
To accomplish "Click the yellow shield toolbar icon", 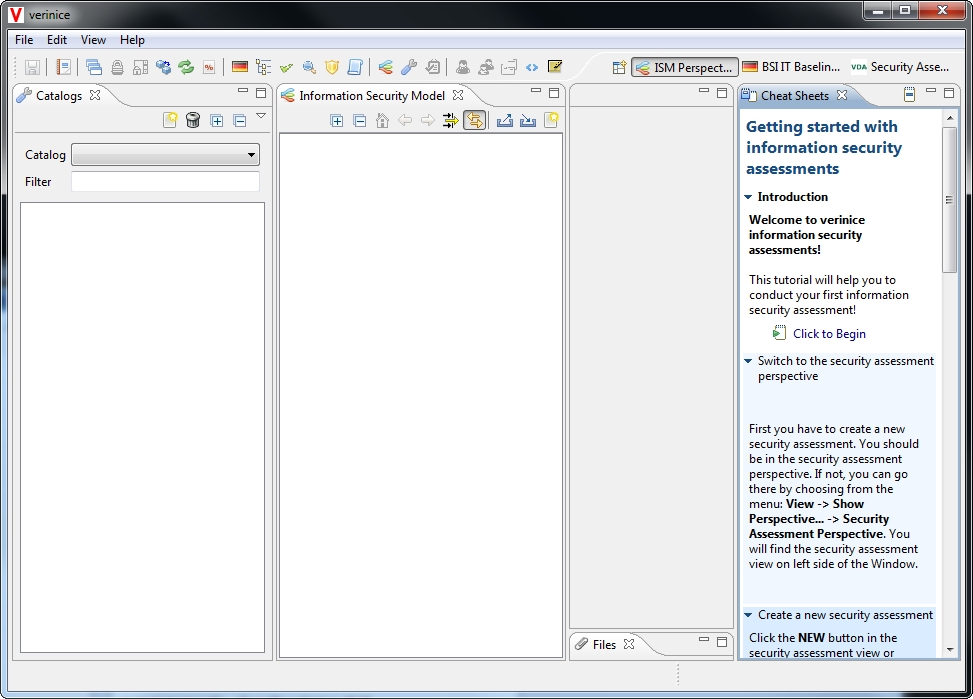I will pyautogui.click(x=332, y=67).
